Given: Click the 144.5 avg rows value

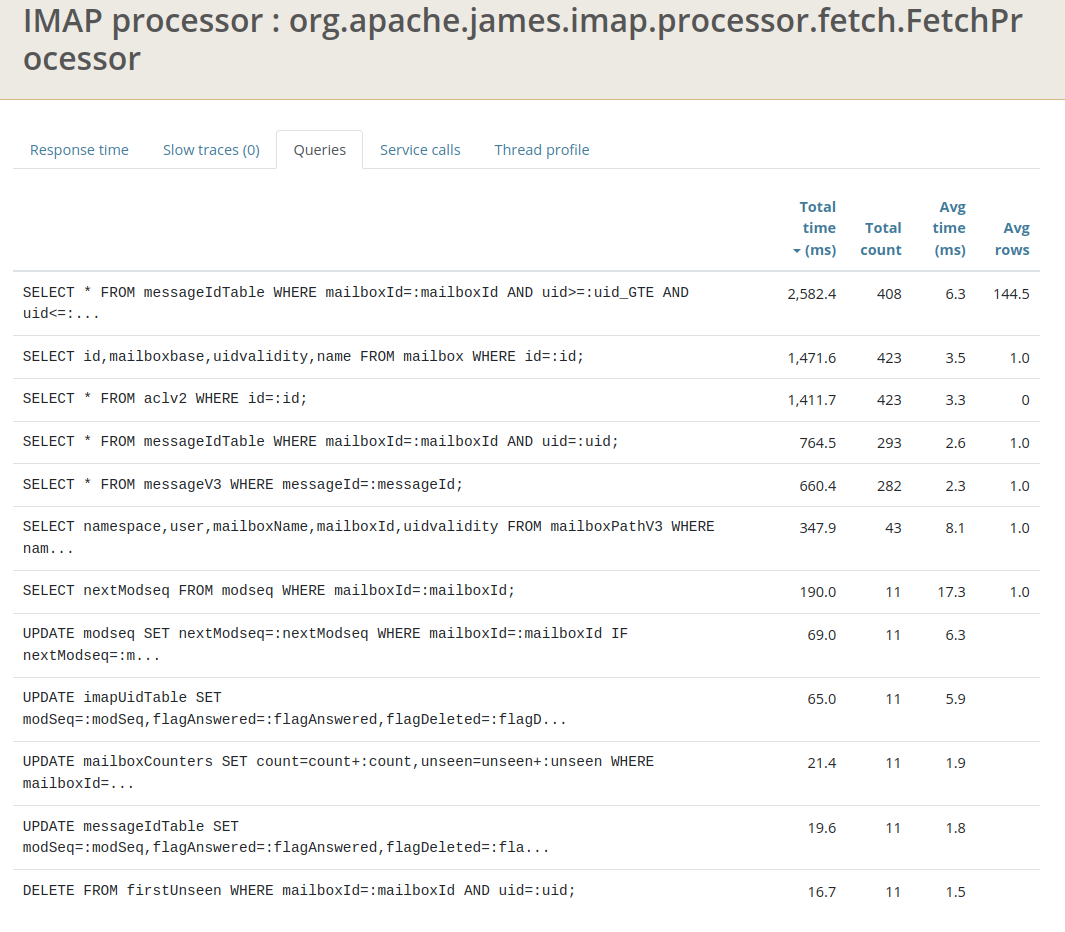Looking at the screenshot, I should pyautogui.click(x=1011, y=294).
